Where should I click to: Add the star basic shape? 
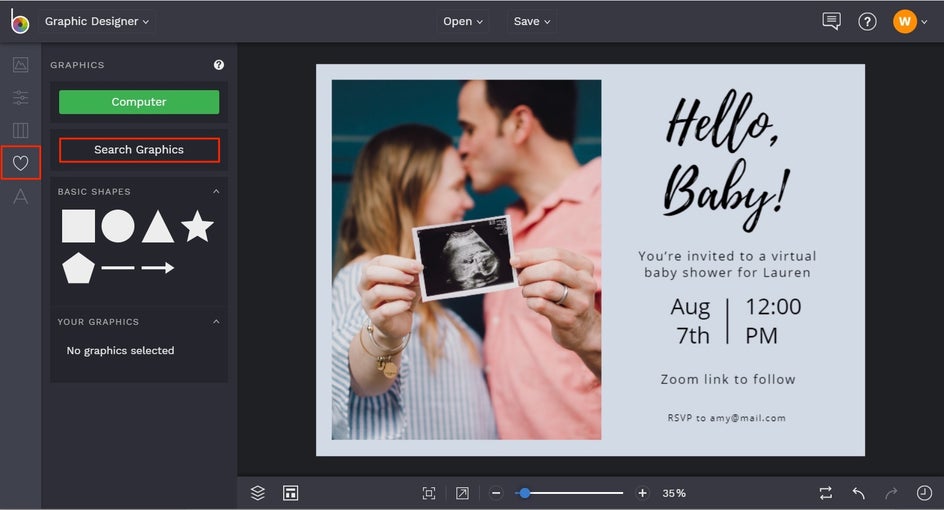coord(197,227)
